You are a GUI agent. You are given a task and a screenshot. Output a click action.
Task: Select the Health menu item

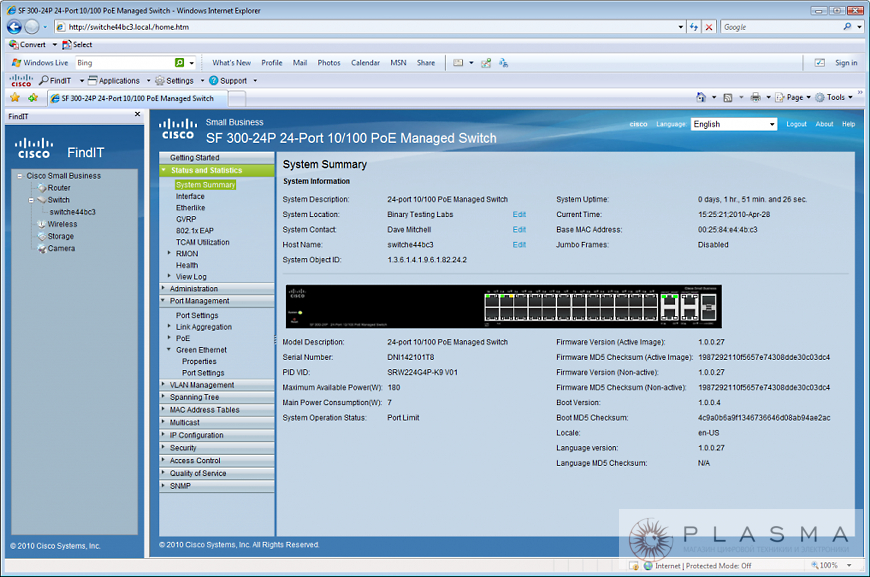pyautogui.click(x=187, y=265)
